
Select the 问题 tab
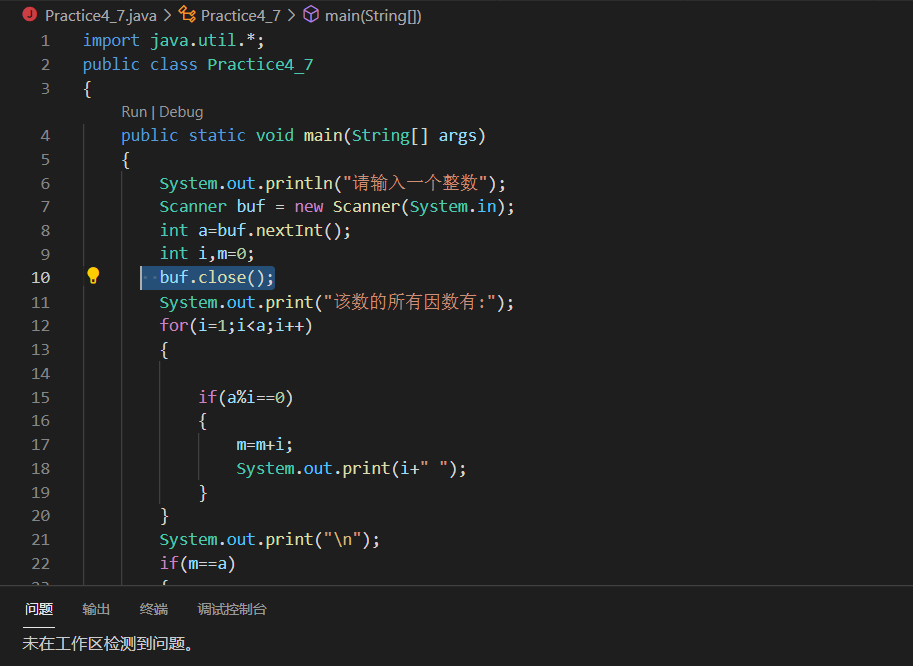point(39,608)
